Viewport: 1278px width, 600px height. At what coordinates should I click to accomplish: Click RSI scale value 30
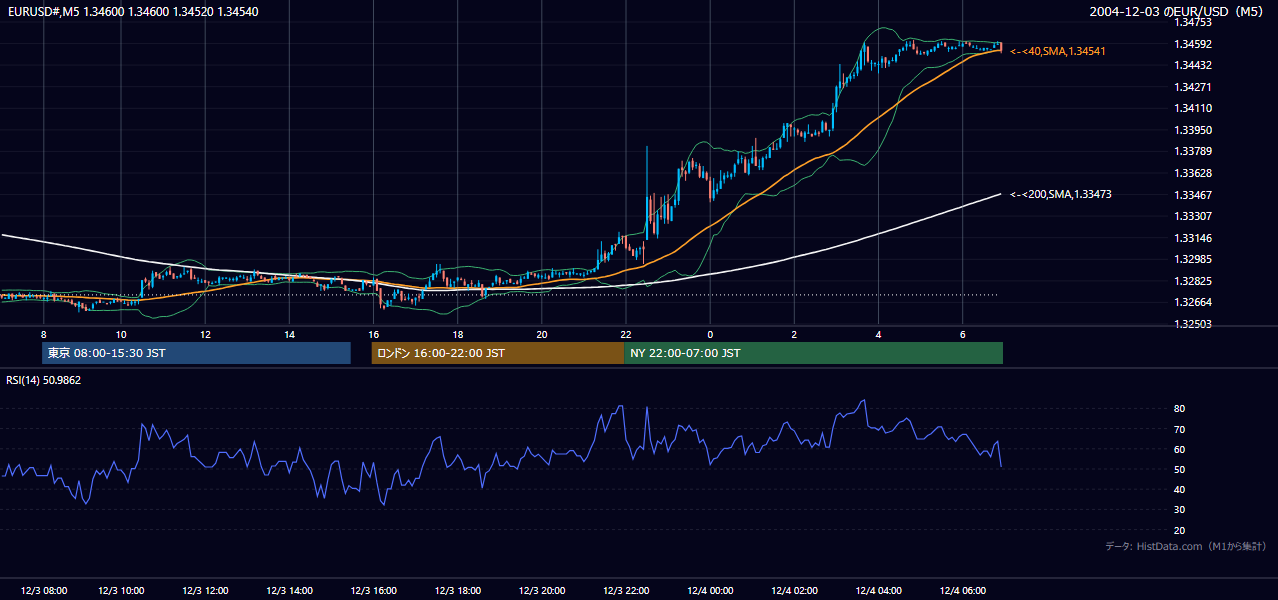pyautogui.click(x=1180, y=510)
